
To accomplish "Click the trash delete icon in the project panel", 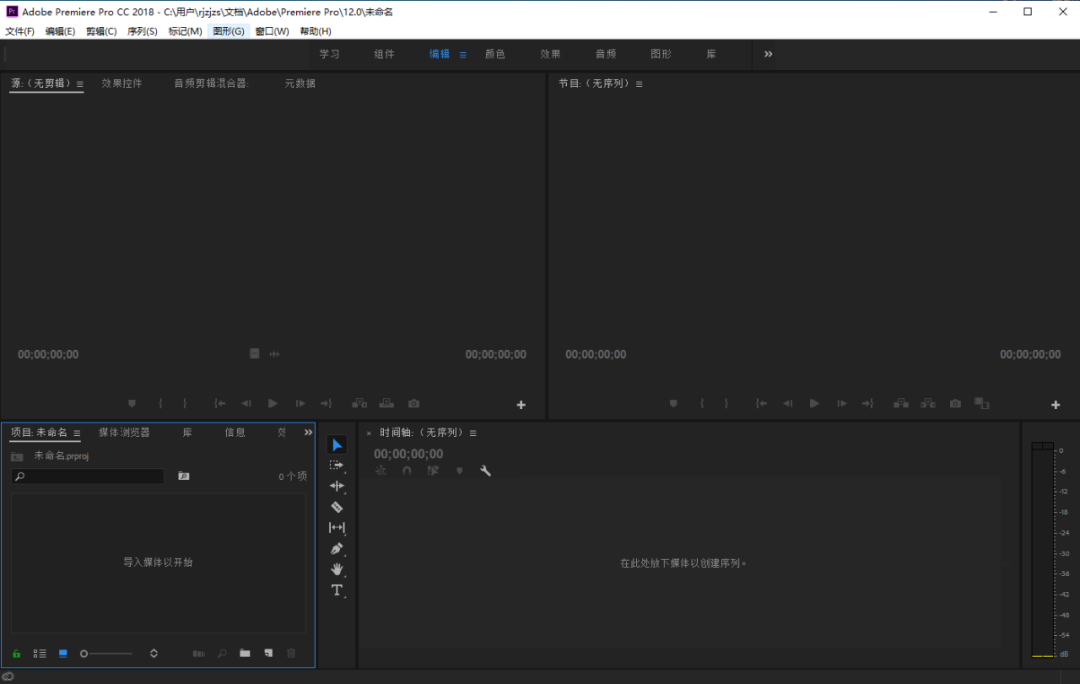I will 291,653.
